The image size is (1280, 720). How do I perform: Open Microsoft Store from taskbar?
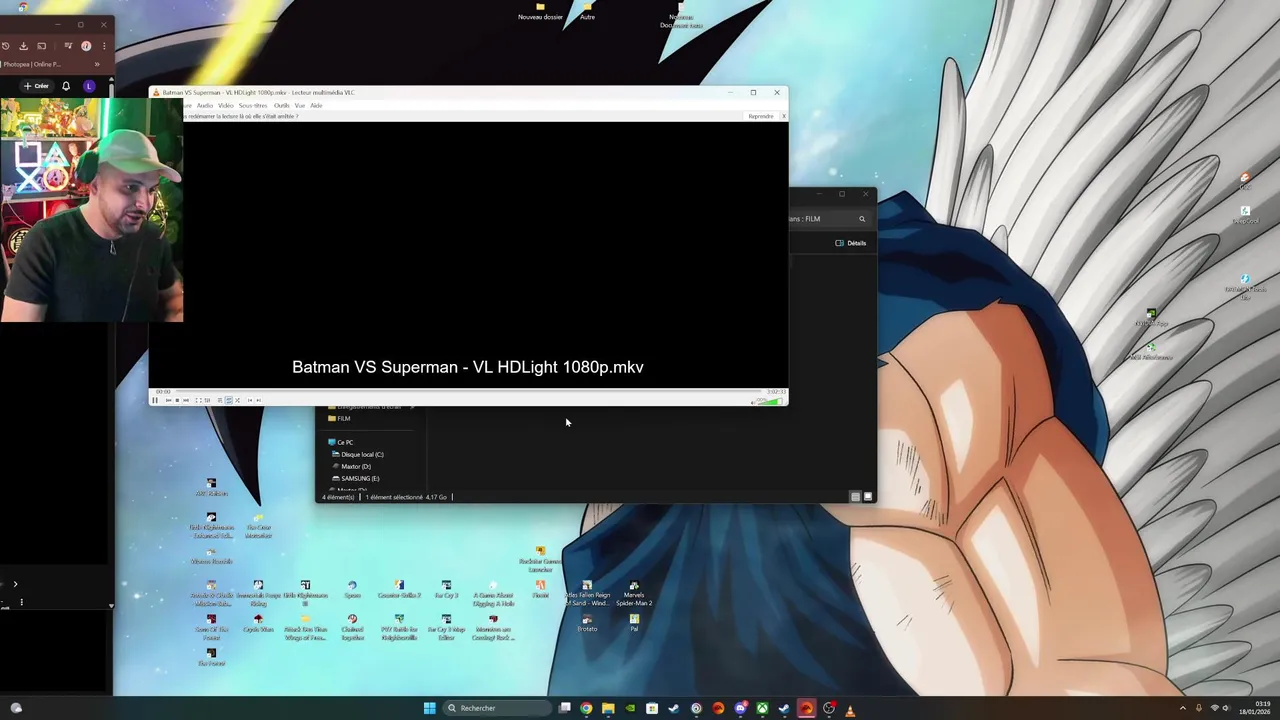click(652, 708)
